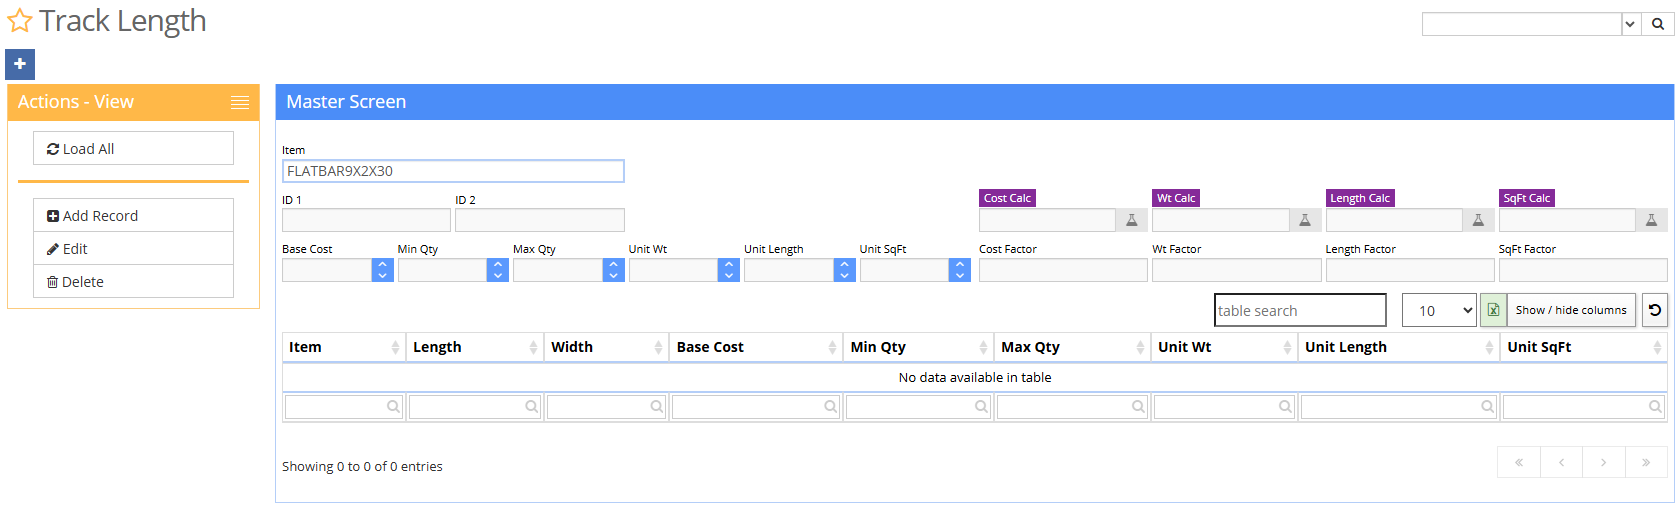This screenshot has height=507, width=1678.
Task: Click the Wt Calc flask icon
Action: pyautogui.click(x=1305, y=220)
